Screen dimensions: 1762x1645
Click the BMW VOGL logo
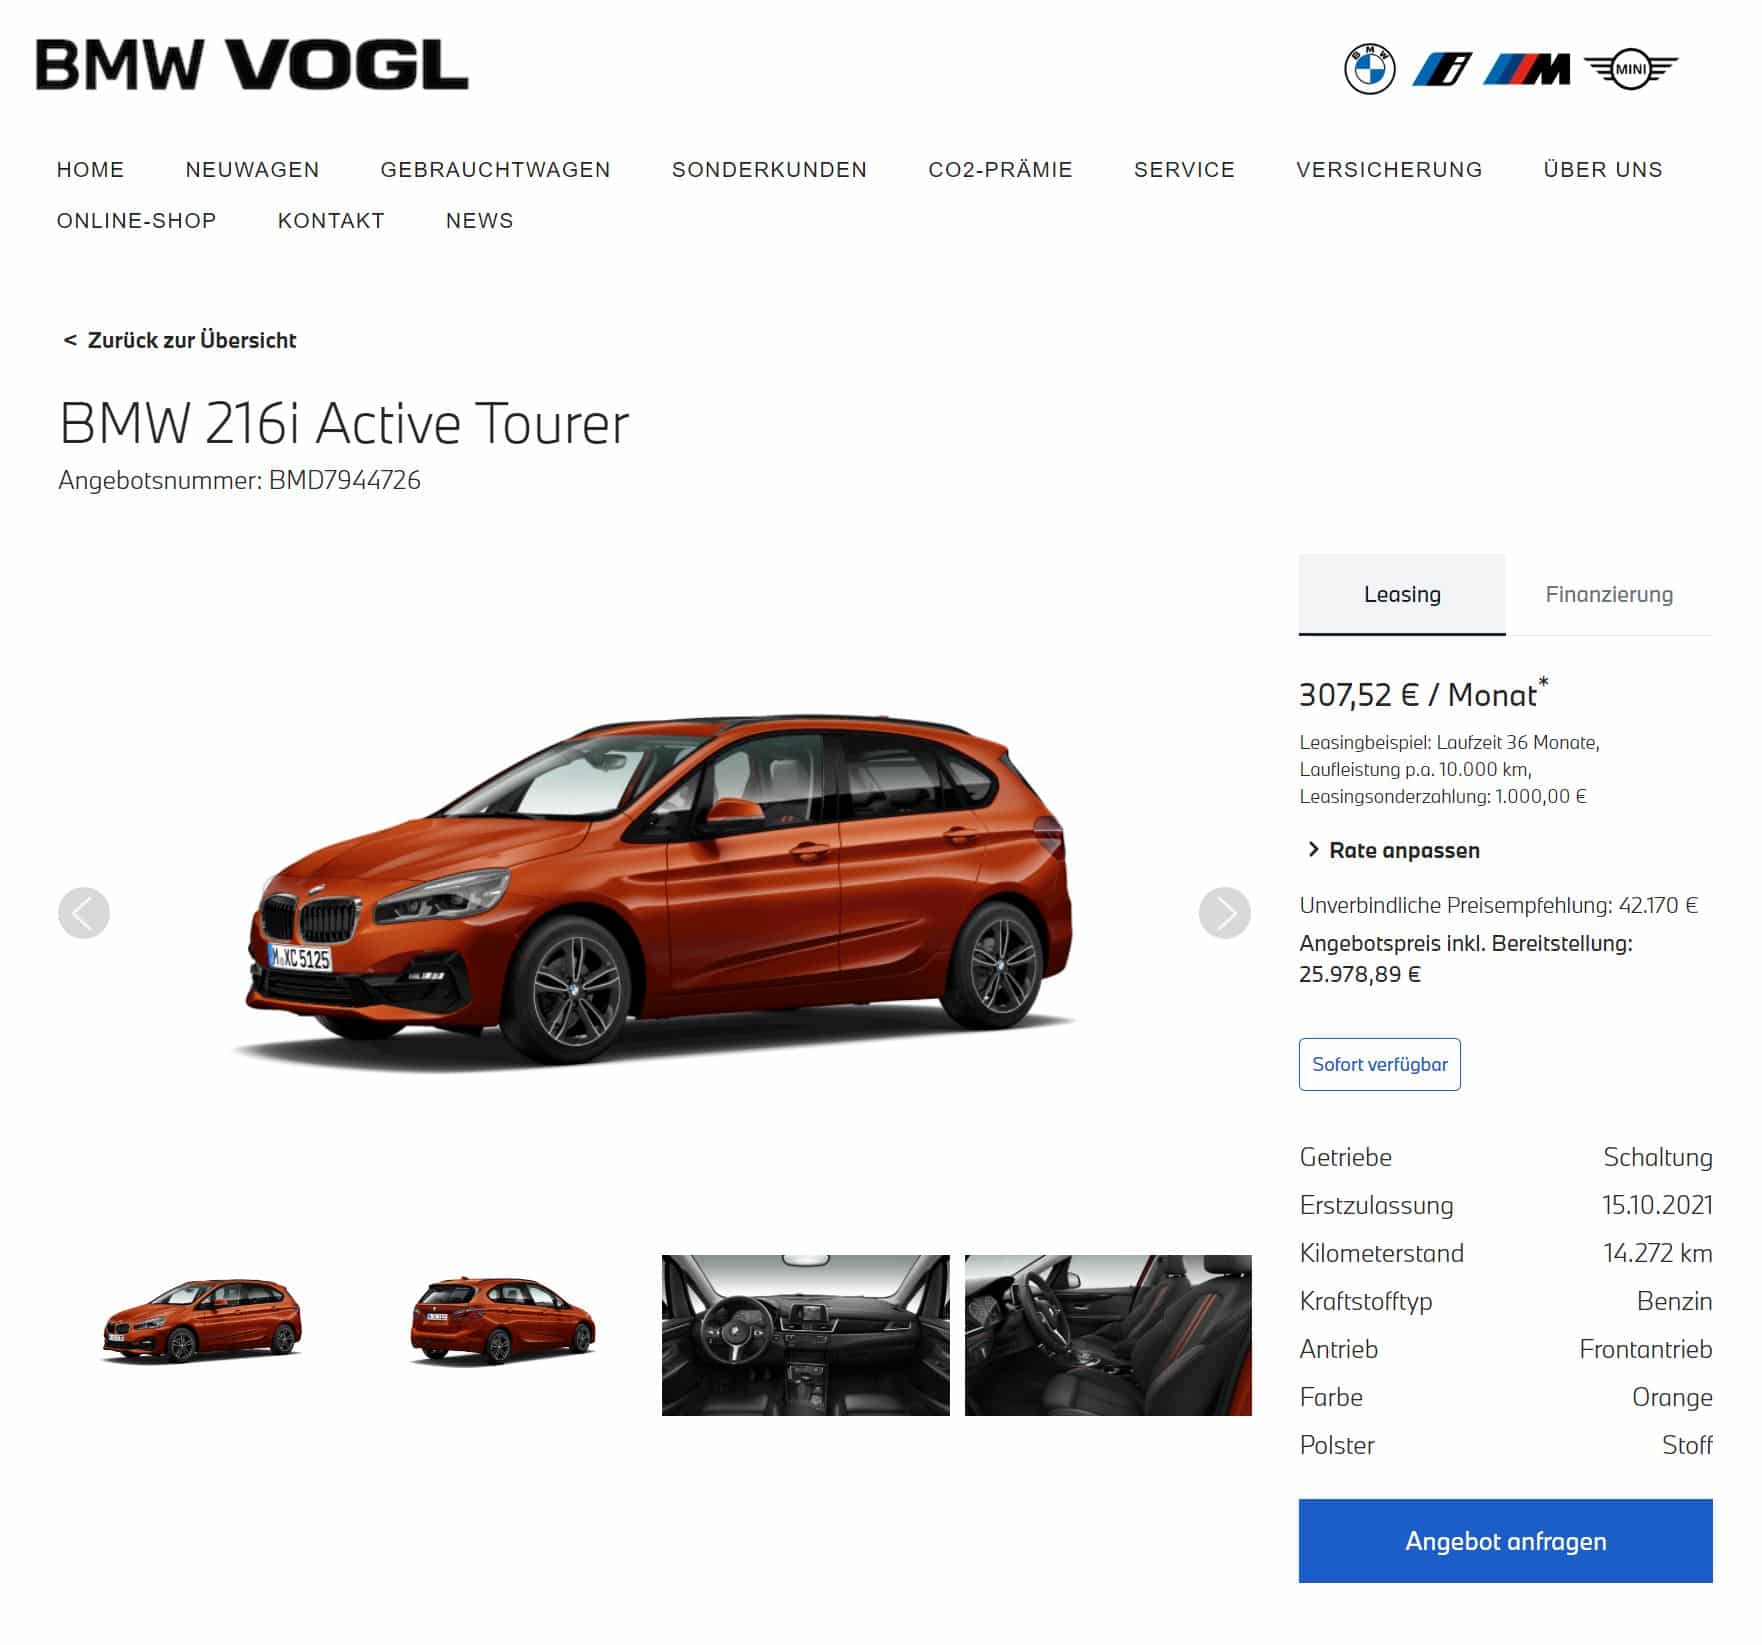coord(252,65)
